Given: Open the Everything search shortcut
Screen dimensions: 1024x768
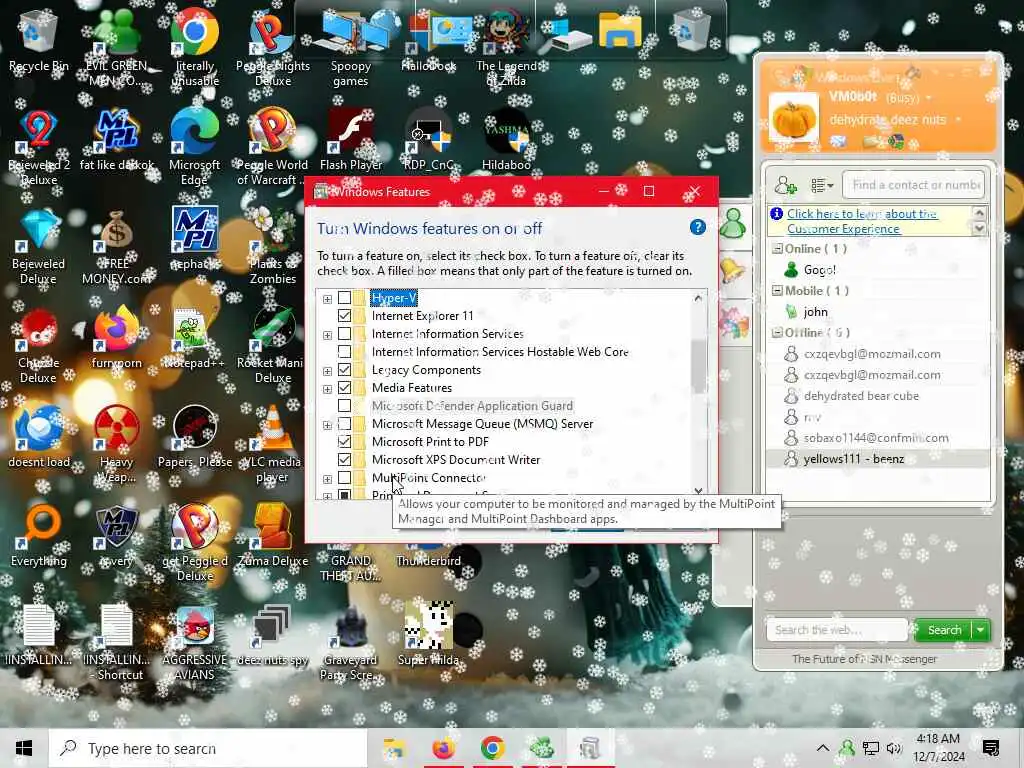Looking at the screenshot, I should tap(39, 536).
